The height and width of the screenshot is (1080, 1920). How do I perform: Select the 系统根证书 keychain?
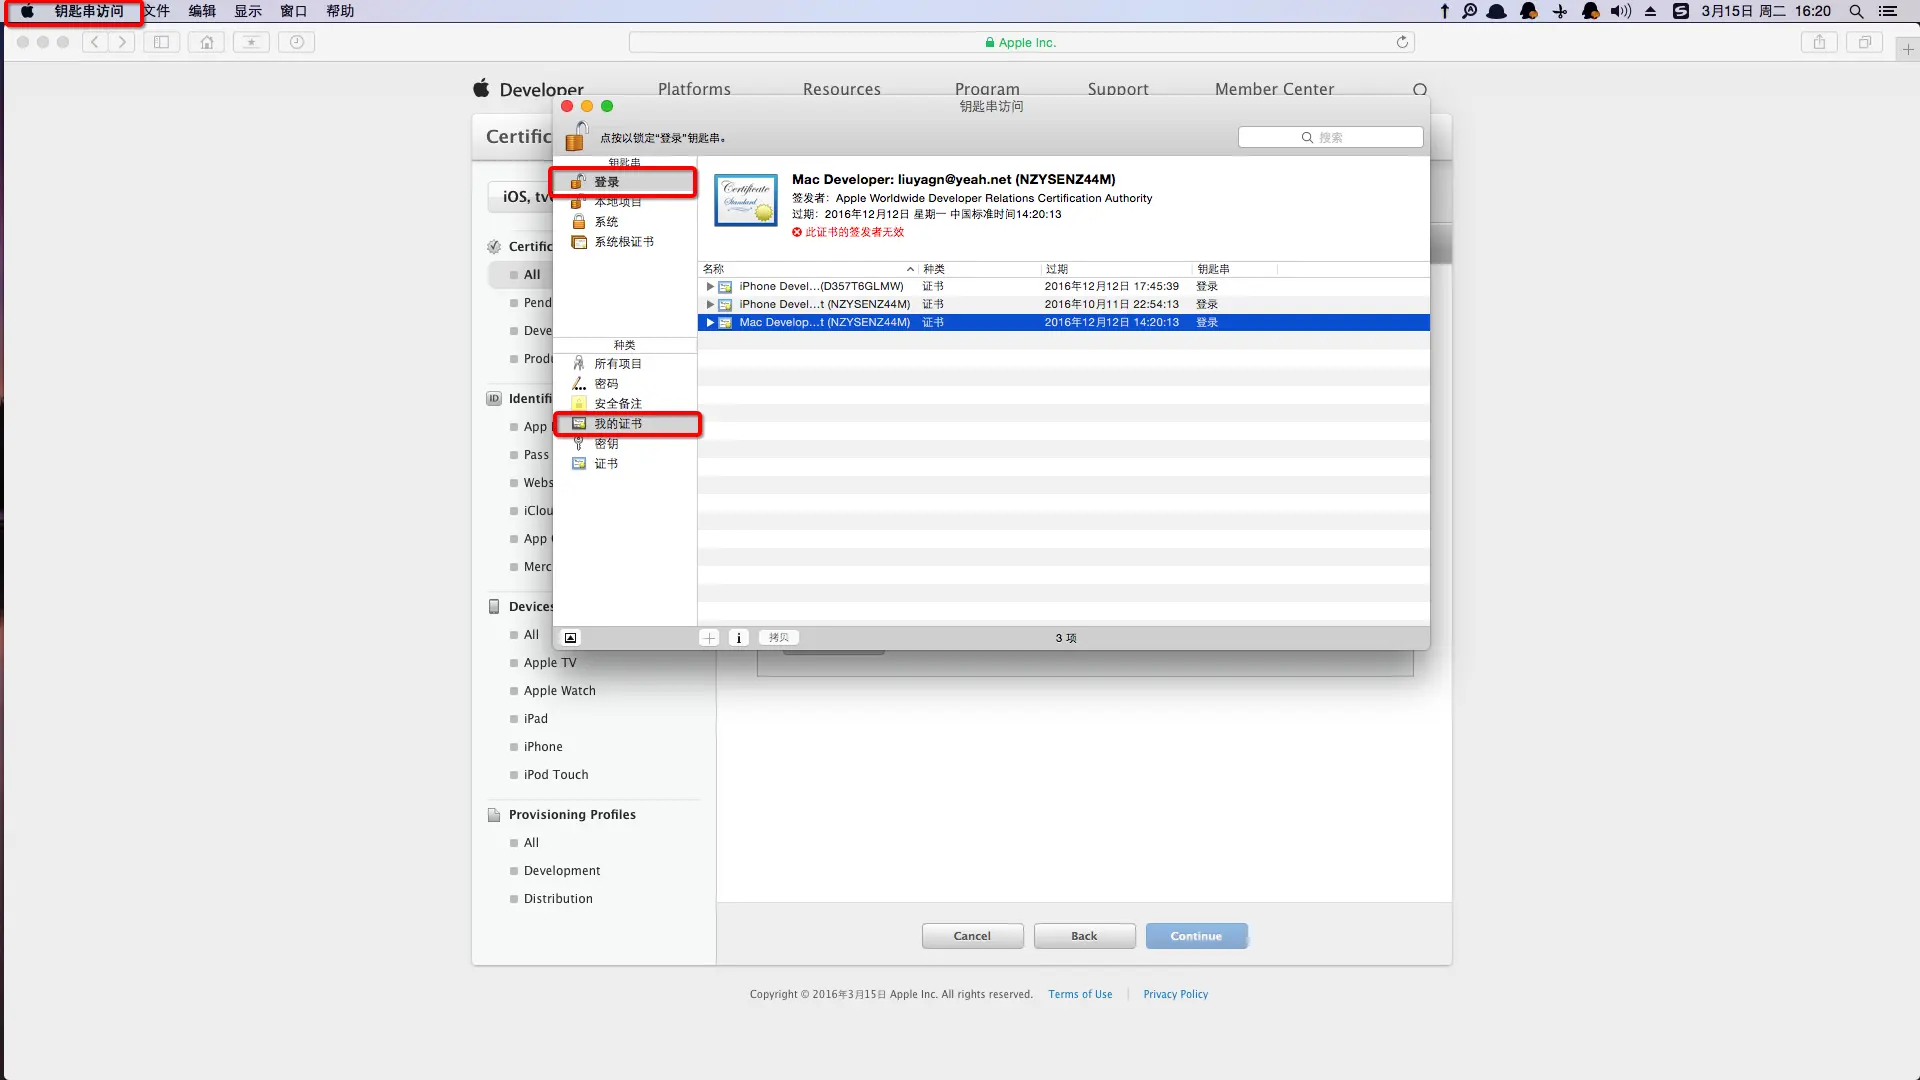(x=623, y=242)
